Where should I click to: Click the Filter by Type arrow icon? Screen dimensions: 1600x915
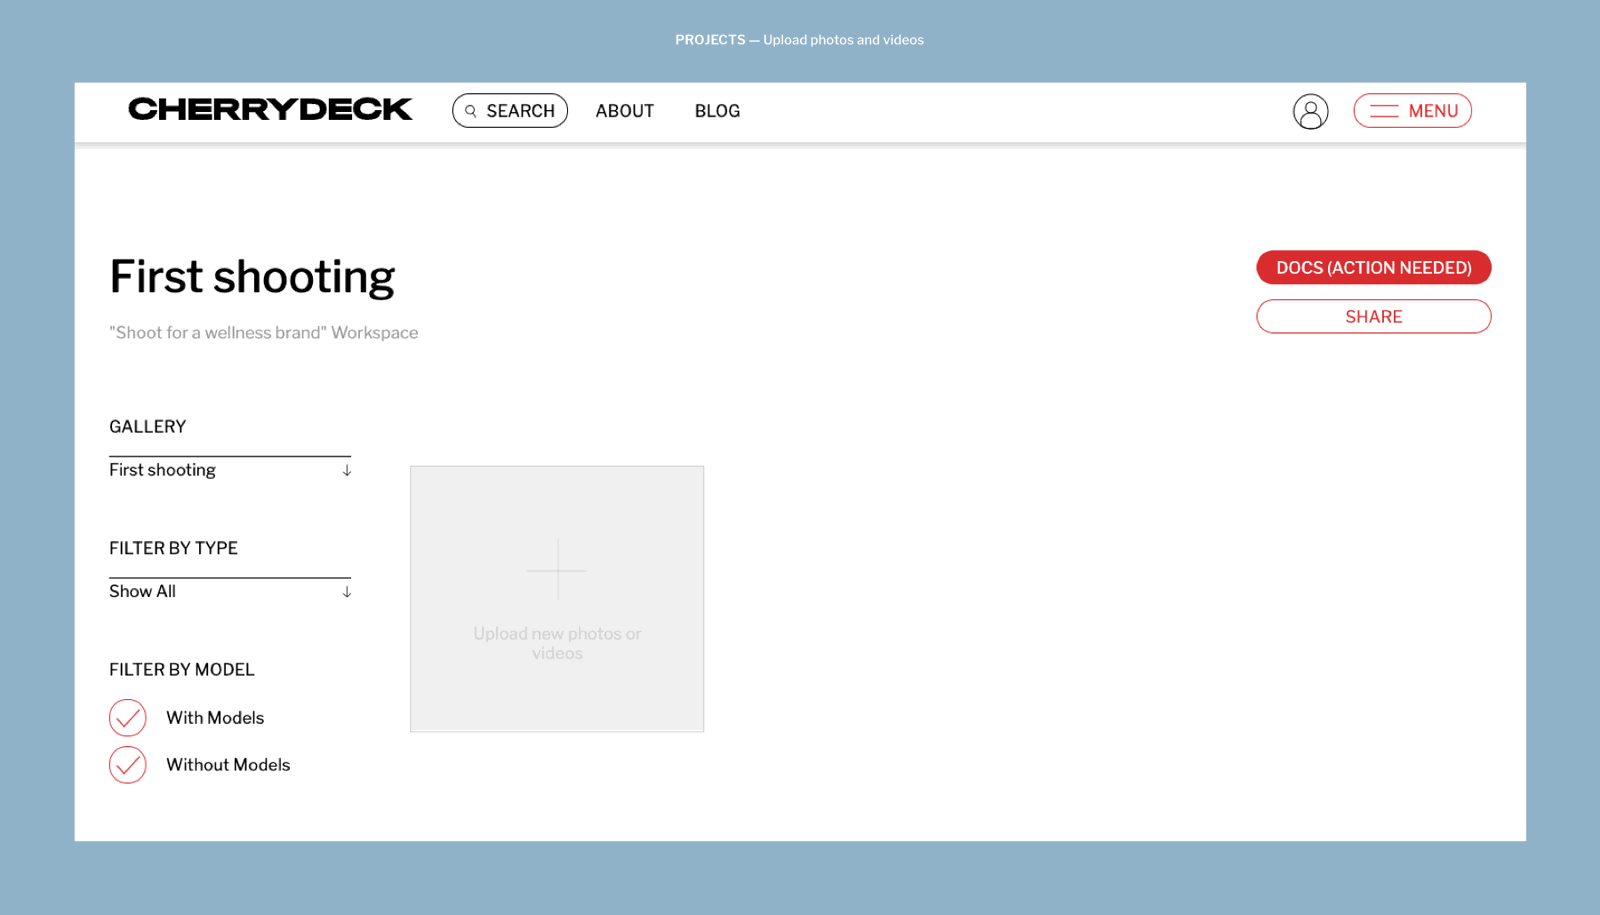click(346, 592)
